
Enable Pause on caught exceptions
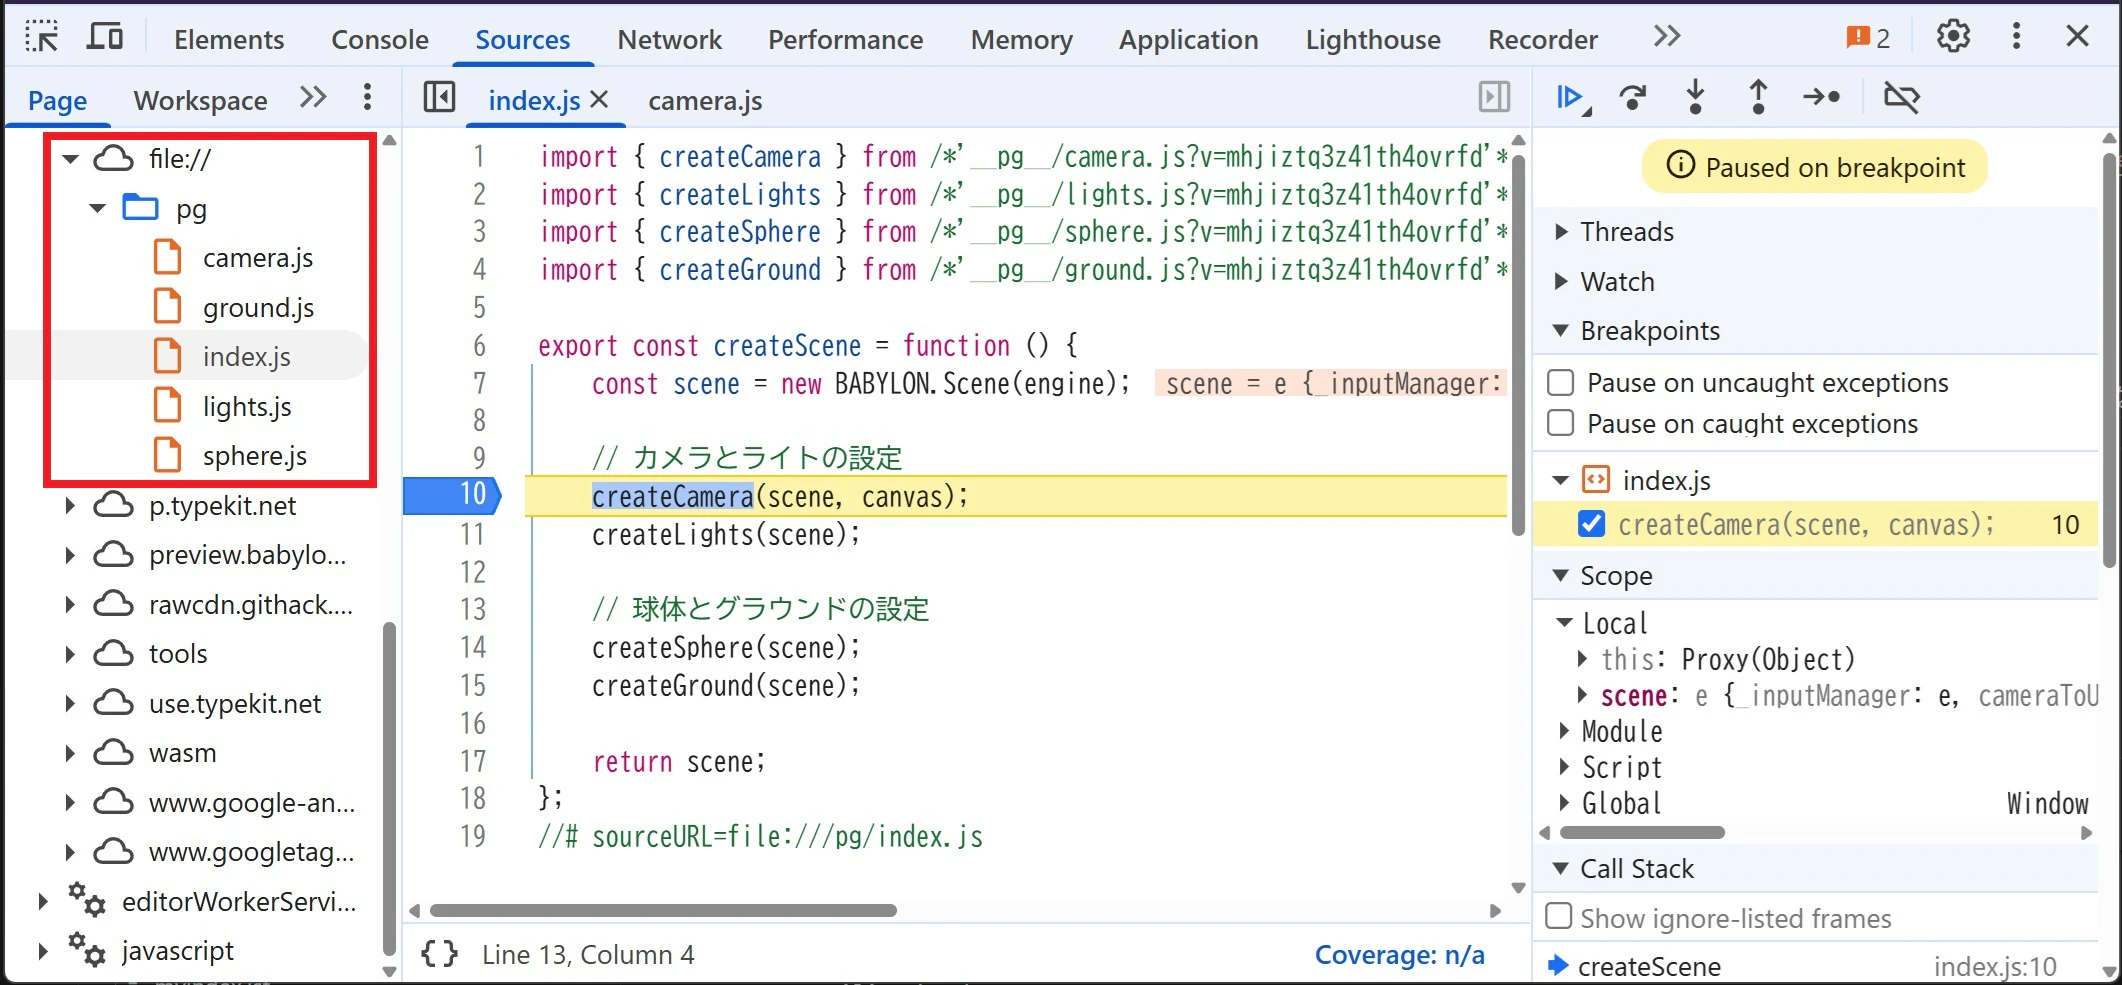pyautogui.click(x=1559, y=422)
